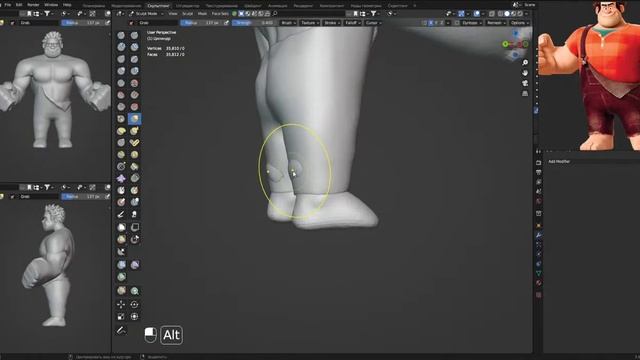Select the Line Project tool
Image resolution: width=640 pixels, height=360 pixels.
[x=121, y=252]
